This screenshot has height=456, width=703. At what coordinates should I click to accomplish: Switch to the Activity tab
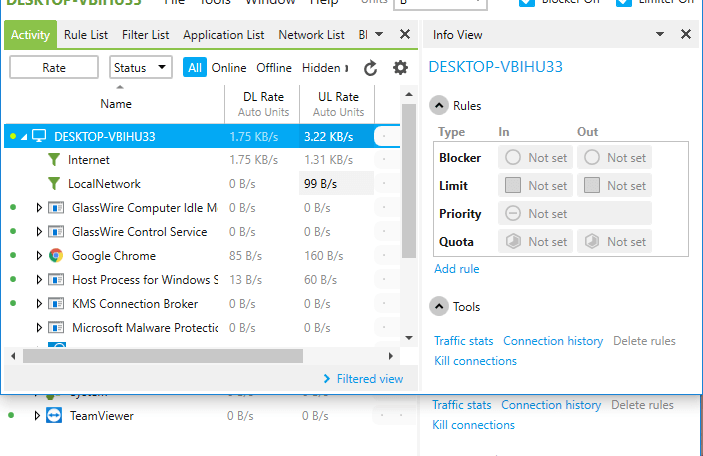click(x=30, y=35)
